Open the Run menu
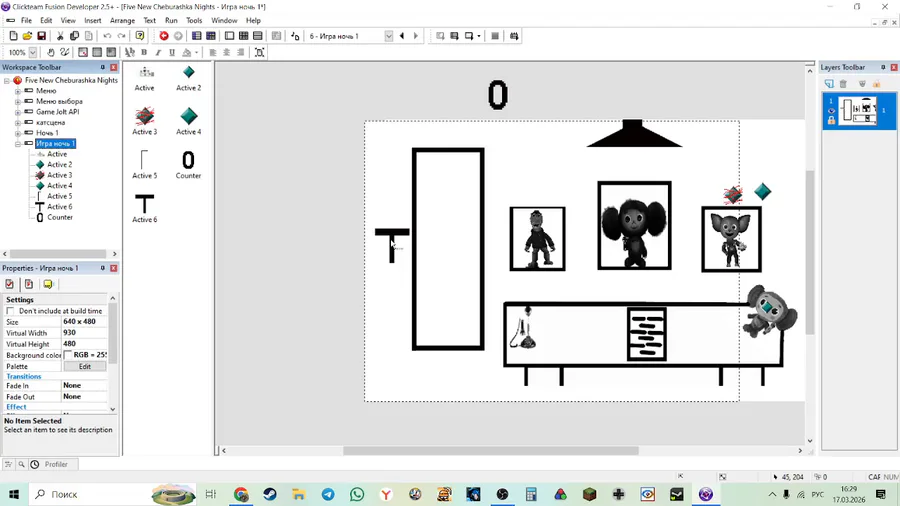 coord(171,20)
